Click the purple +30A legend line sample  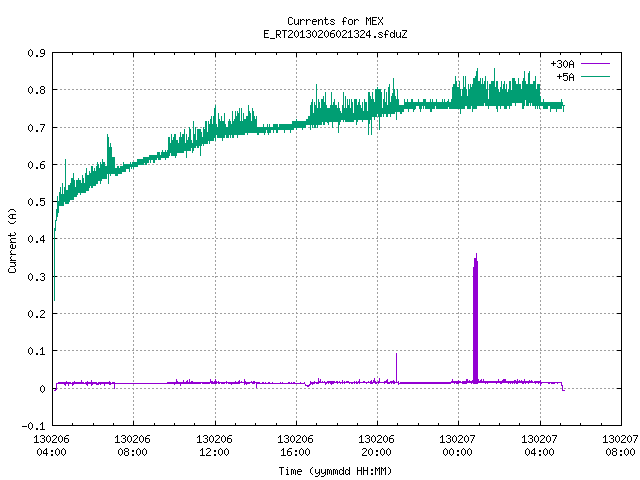coord(595,64)
